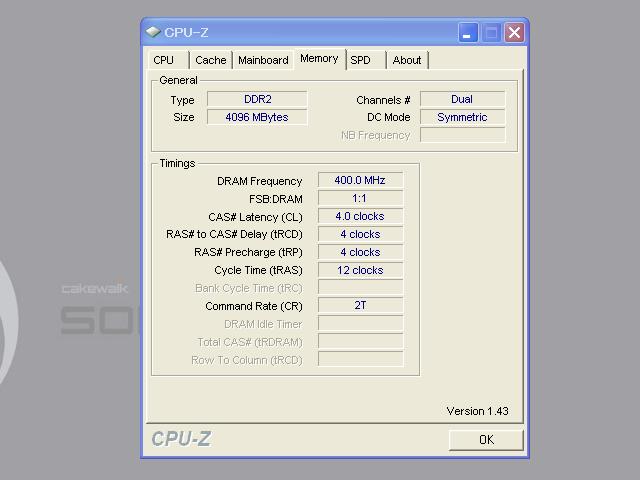Click the DDR2 type field

(257, 99)
